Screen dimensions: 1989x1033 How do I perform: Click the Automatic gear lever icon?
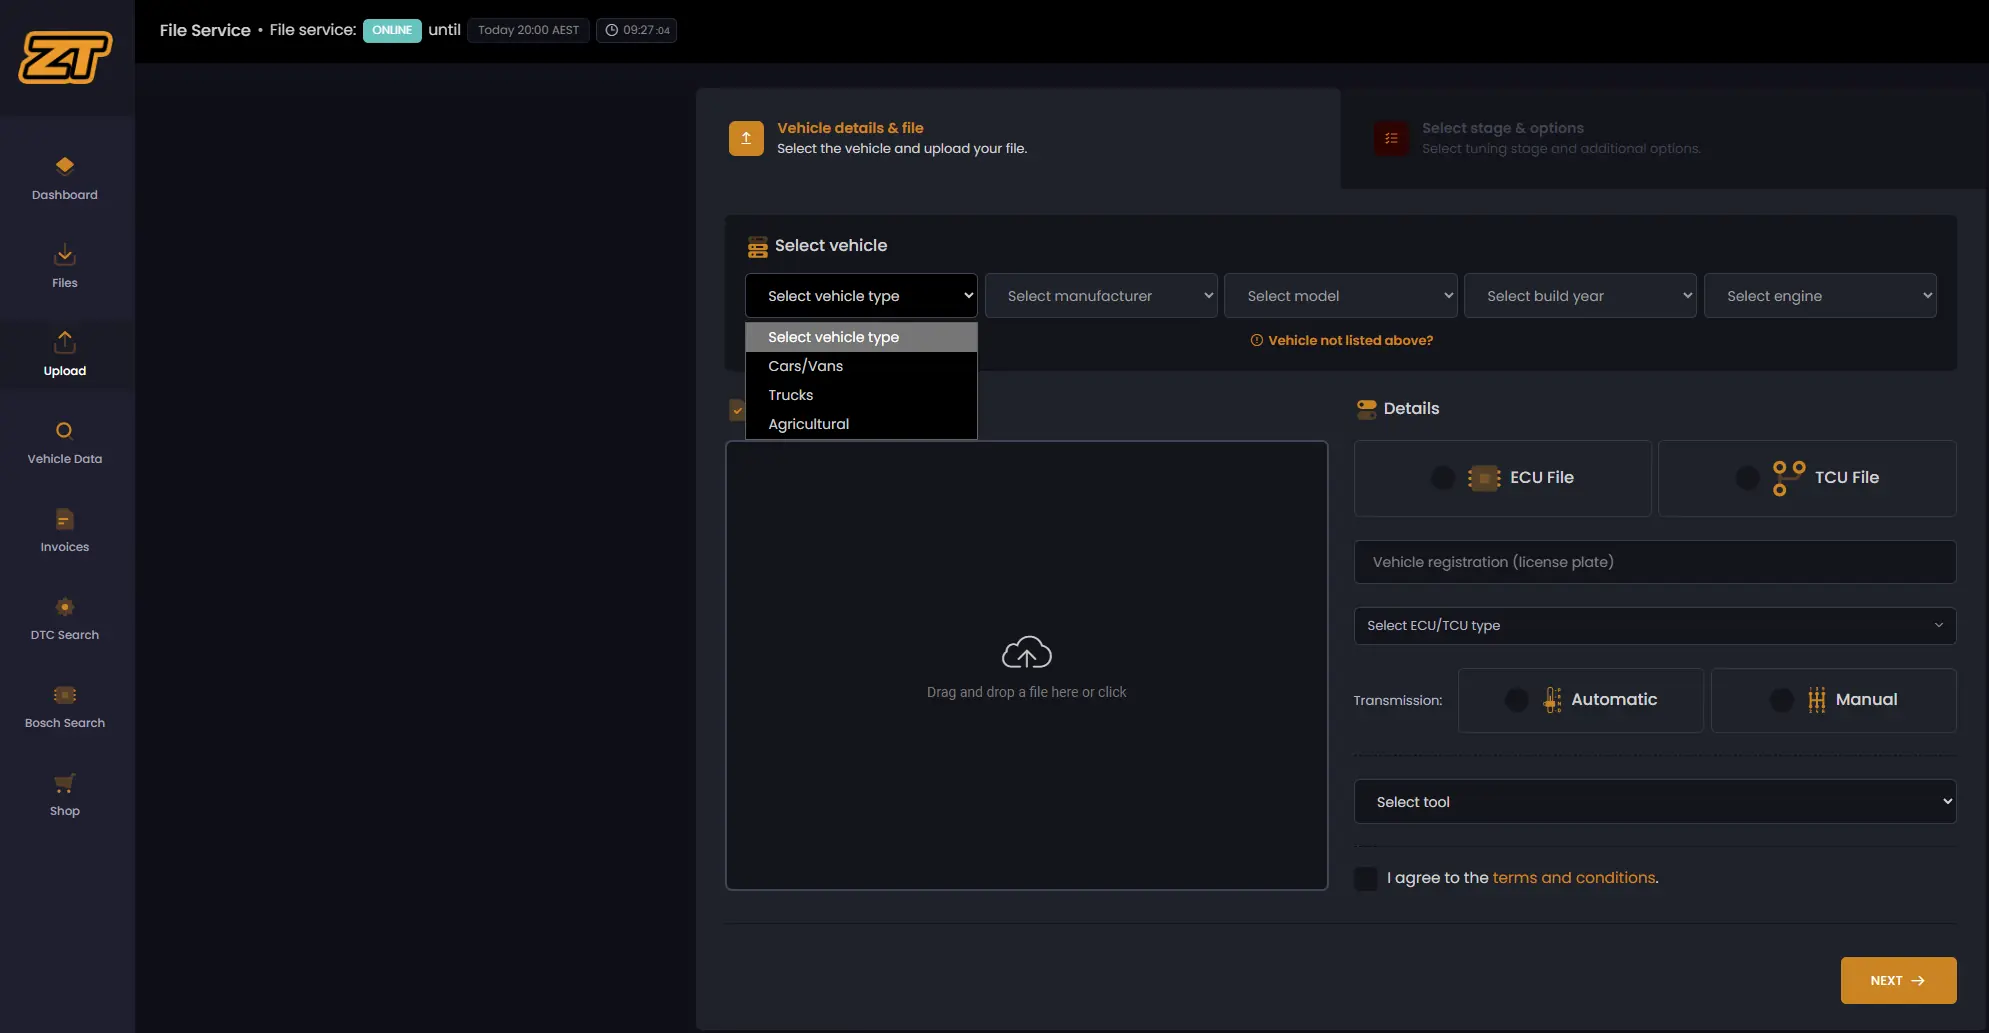point(1552,700)
